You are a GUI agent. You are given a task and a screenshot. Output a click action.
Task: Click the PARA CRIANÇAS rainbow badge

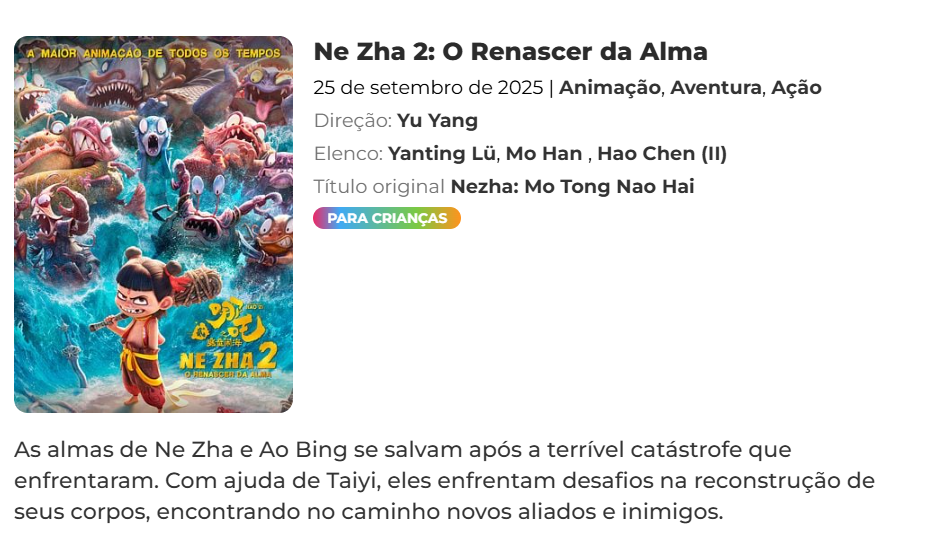387,218
